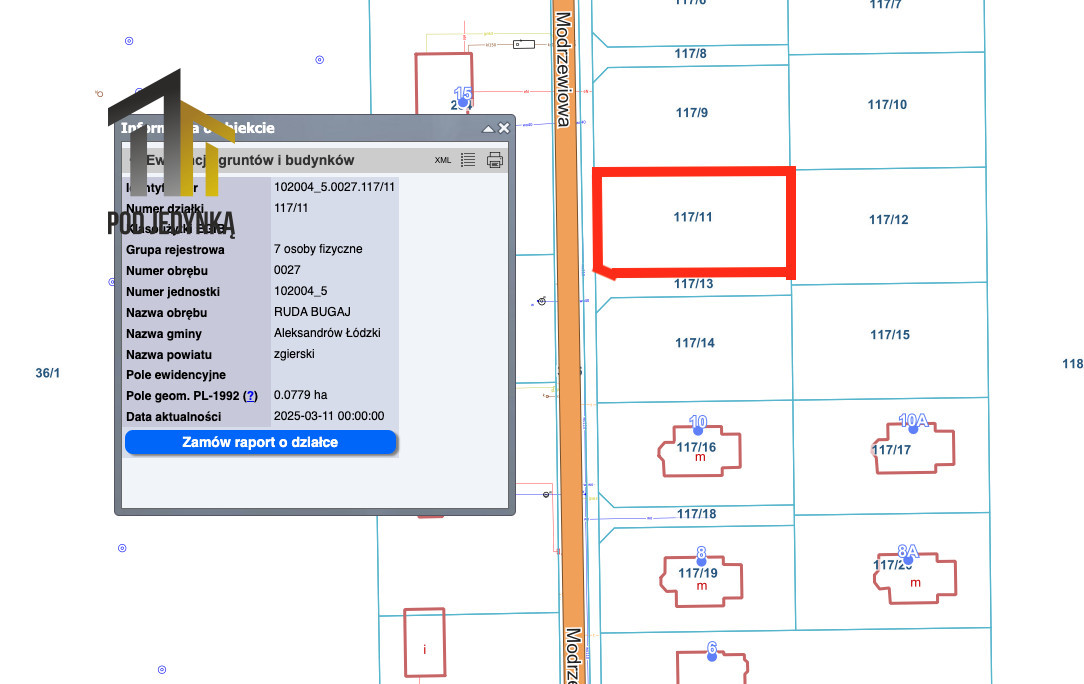The width and height of the screenshot is (1084, 684).
Task: Click parcel label 117/8 on the map
Action: (691, 53)
